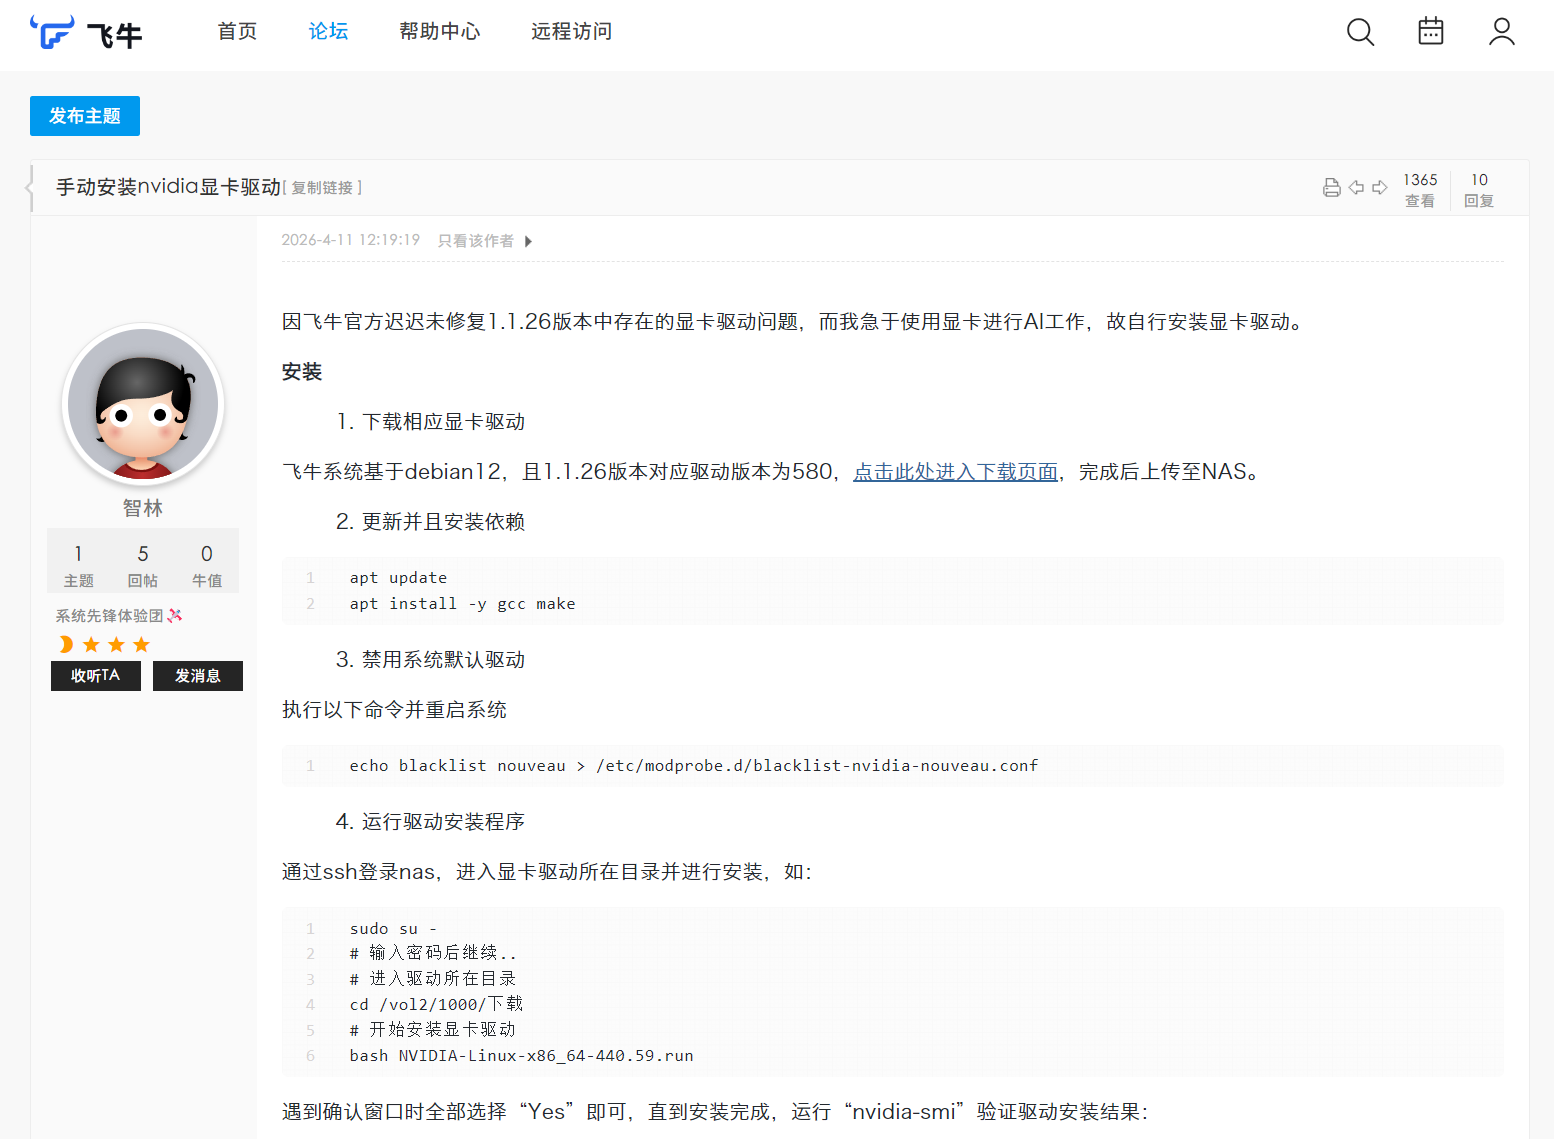This screenshot has width=1554, height=1139.
Task: Go to next thread arrow
Action: pyautogui.click(x=1380, y=188)
